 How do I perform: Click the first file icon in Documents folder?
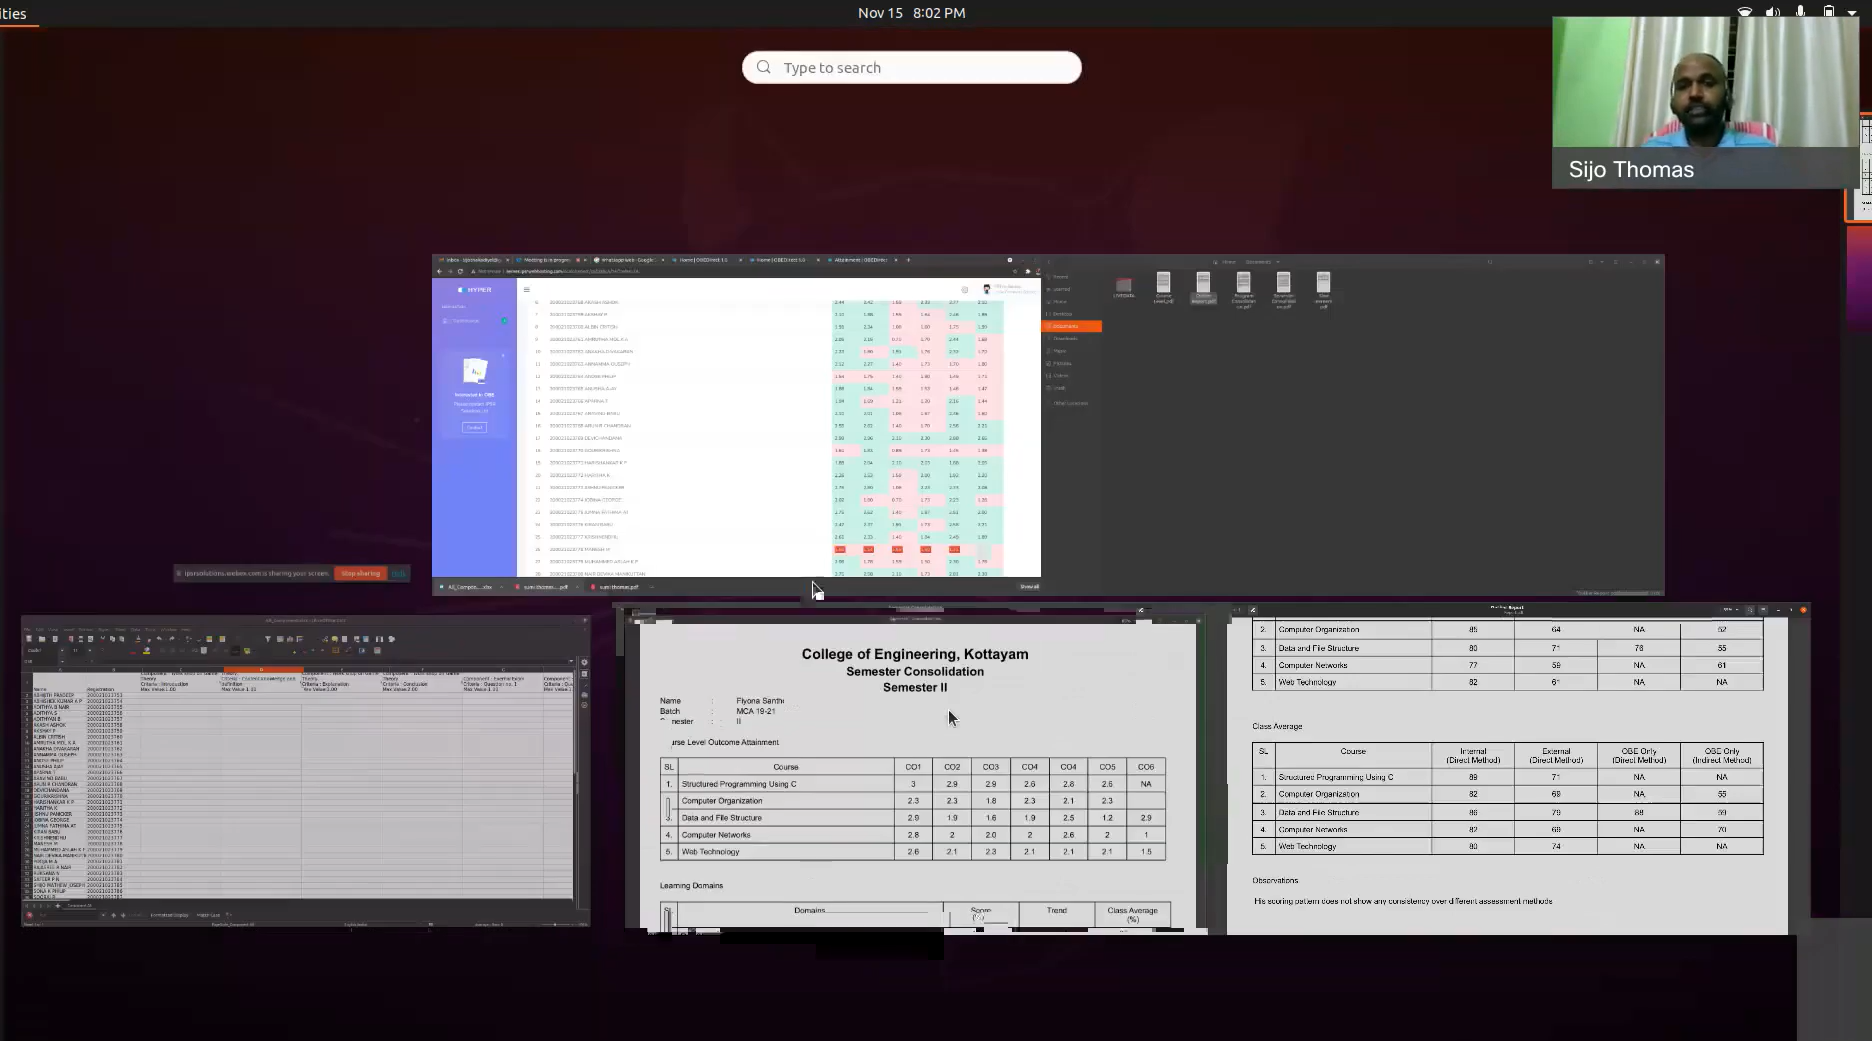pos(1124,286)
